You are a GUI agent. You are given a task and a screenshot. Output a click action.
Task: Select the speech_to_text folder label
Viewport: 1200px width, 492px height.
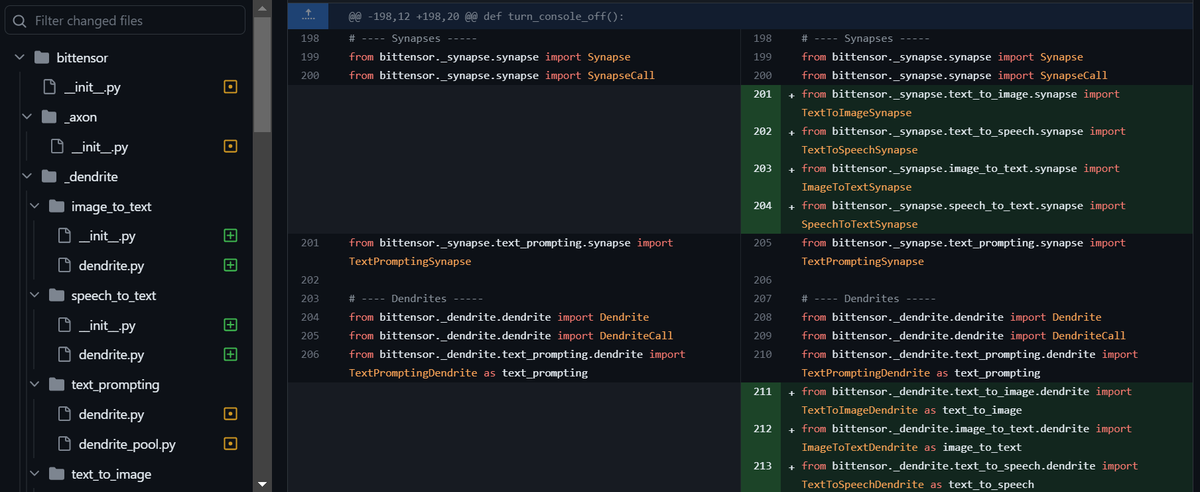coord(114,296)
